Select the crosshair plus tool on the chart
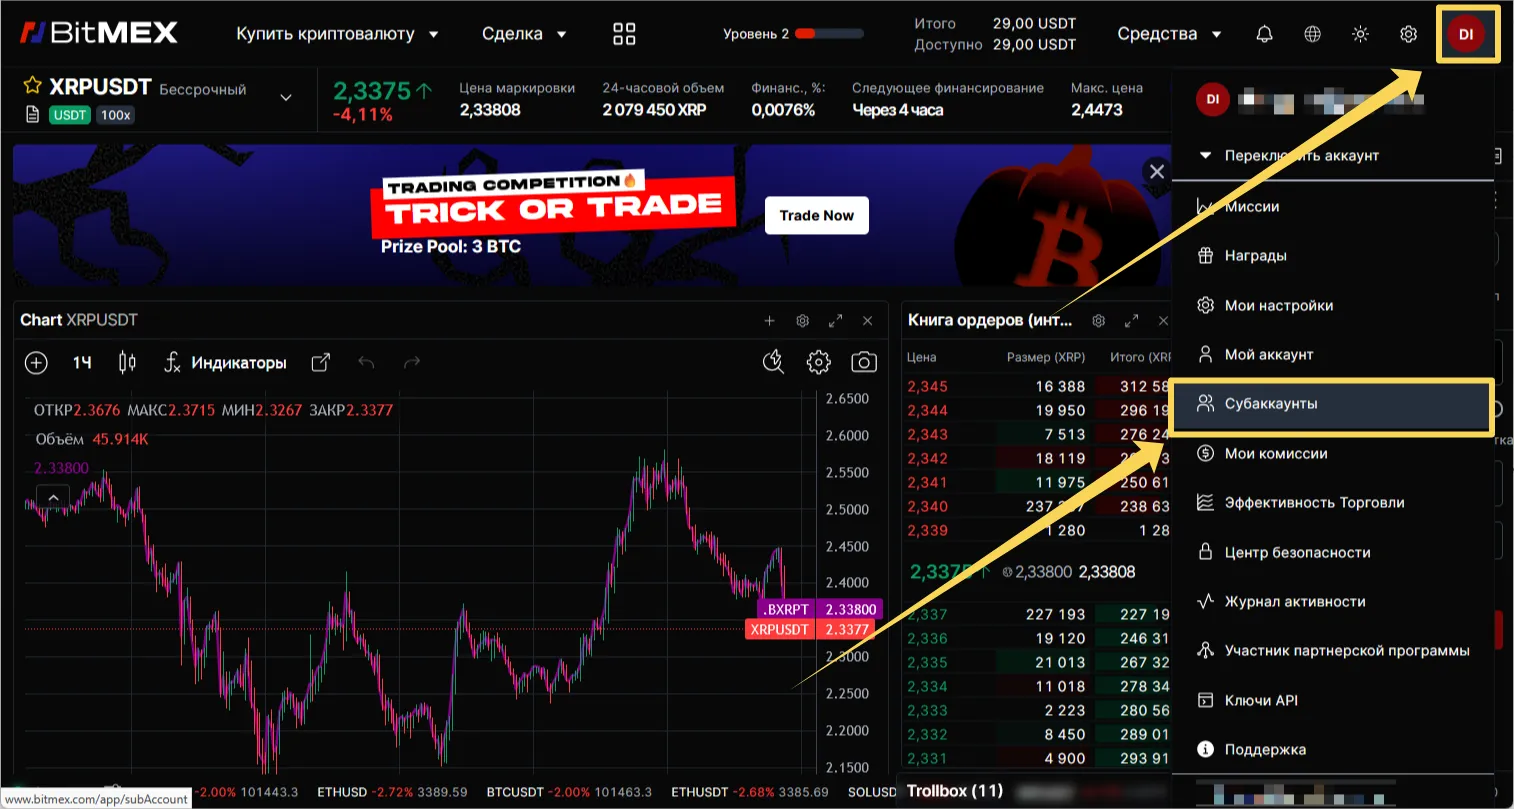 tap(36, 362)
